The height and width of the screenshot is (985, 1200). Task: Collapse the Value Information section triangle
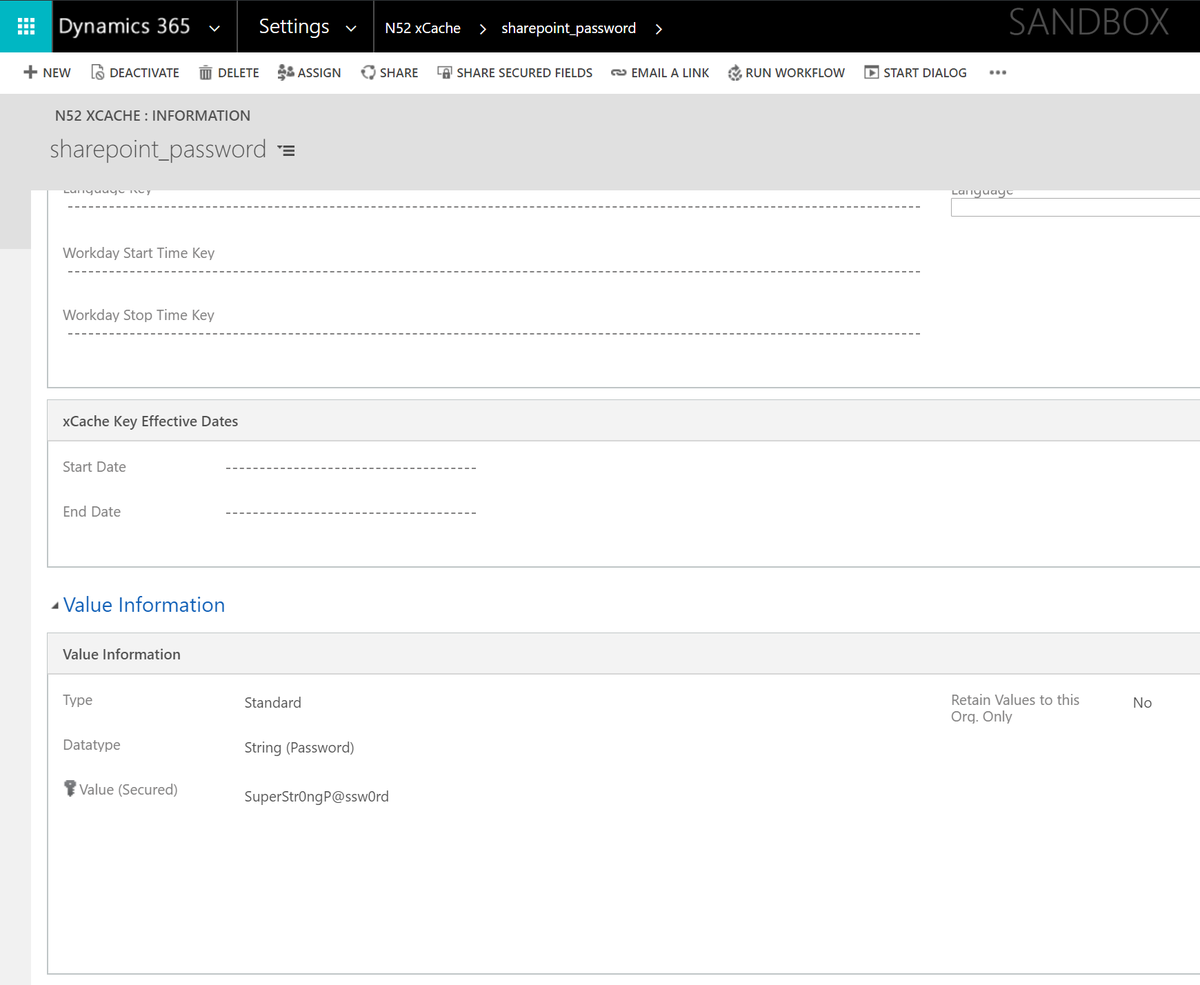pyautogui.click(x=54, y=606)
